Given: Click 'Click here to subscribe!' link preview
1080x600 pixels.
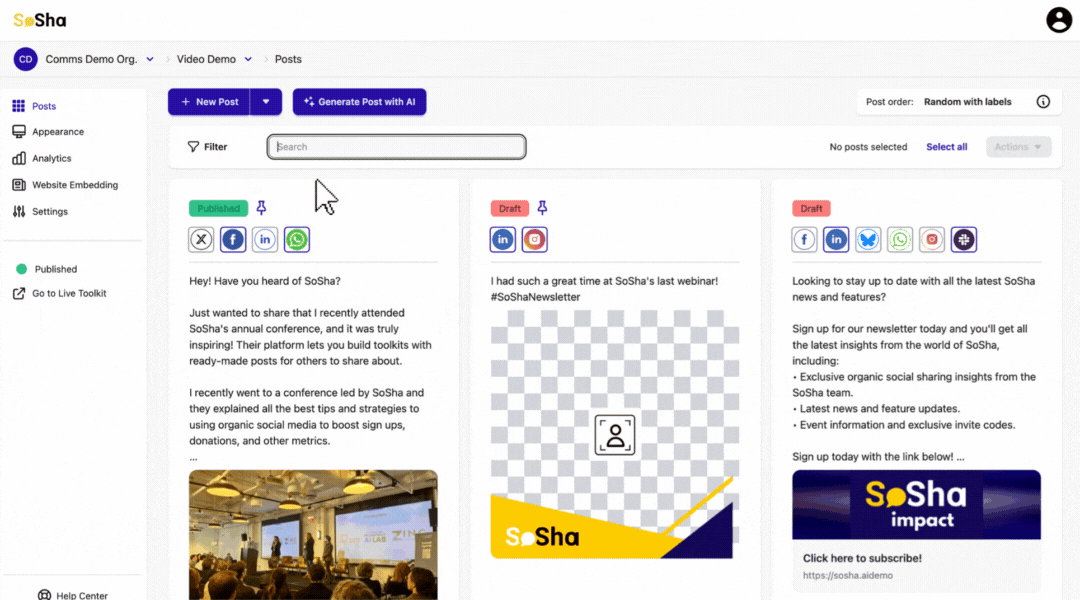Looking at the screenshot, I should pos(862,559).
